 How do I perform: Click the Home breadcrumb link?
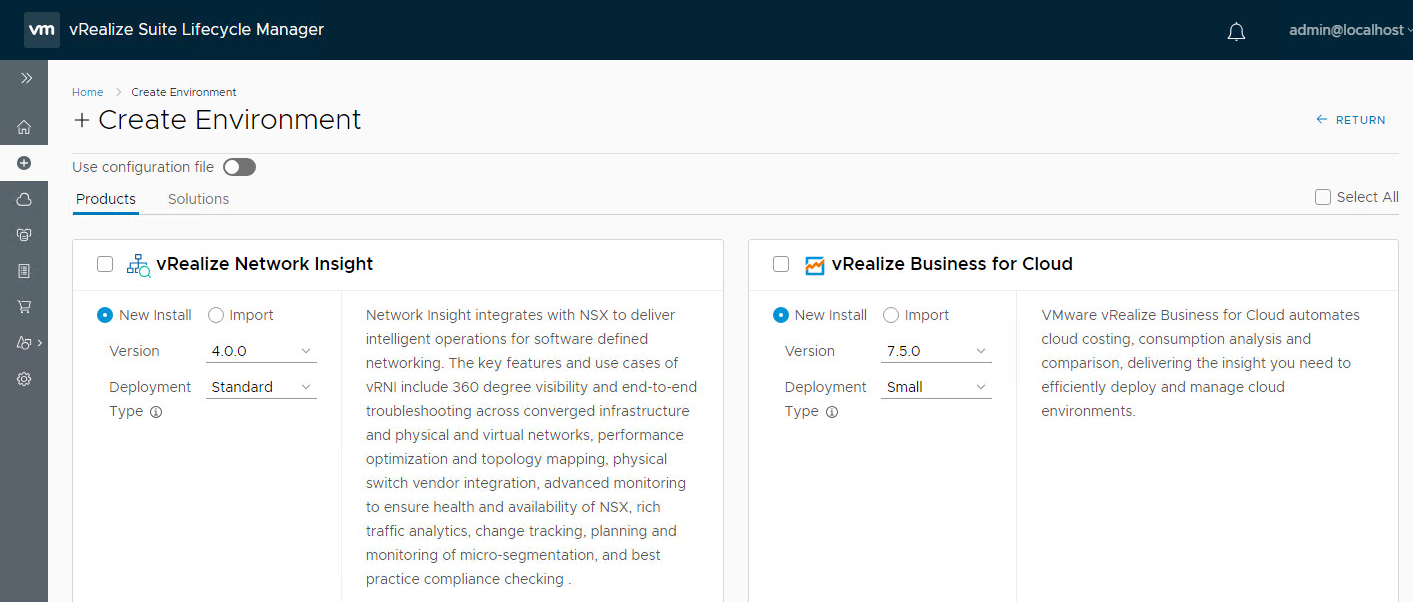pos(87,92)
